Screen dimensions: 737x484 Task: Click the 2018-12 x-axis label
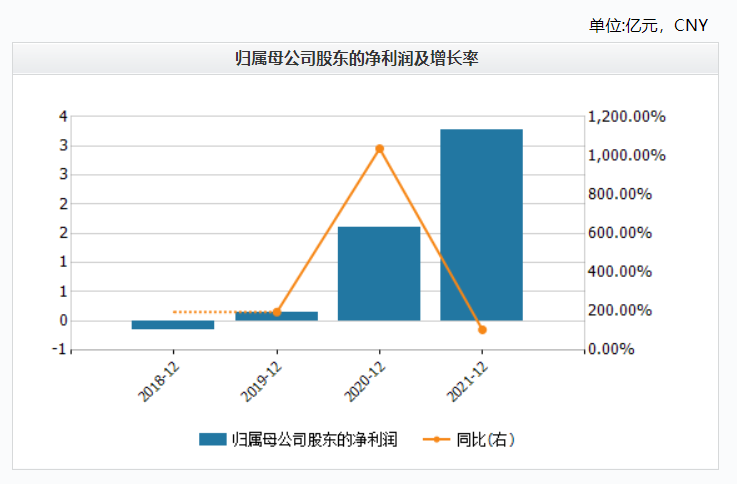160,380
